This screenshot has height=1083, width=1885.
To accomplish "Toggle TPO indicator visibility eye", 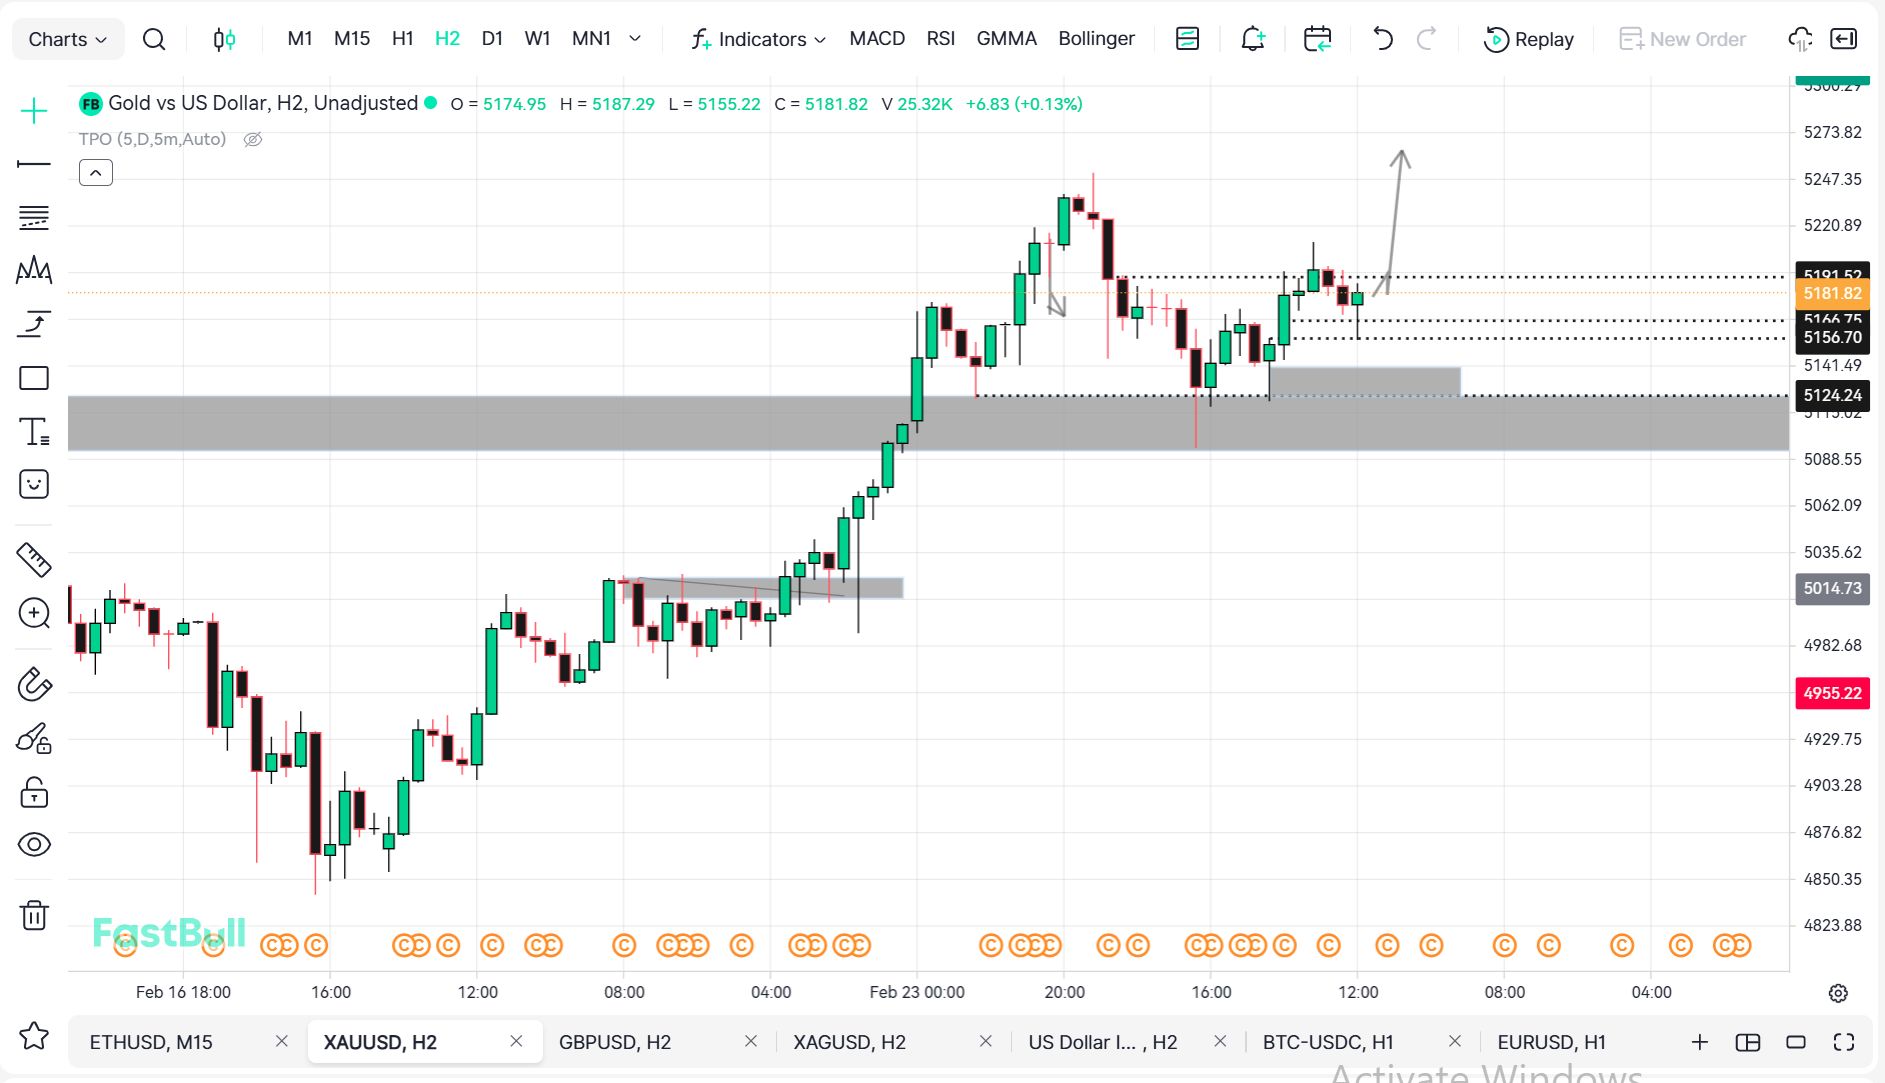I will [253, 140].
